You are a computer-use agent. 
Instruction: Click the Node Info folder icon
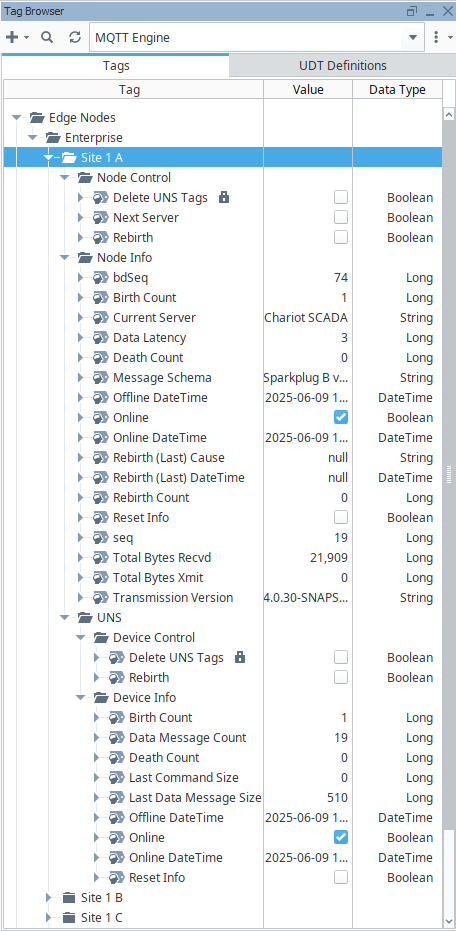[x=86, y=258]
